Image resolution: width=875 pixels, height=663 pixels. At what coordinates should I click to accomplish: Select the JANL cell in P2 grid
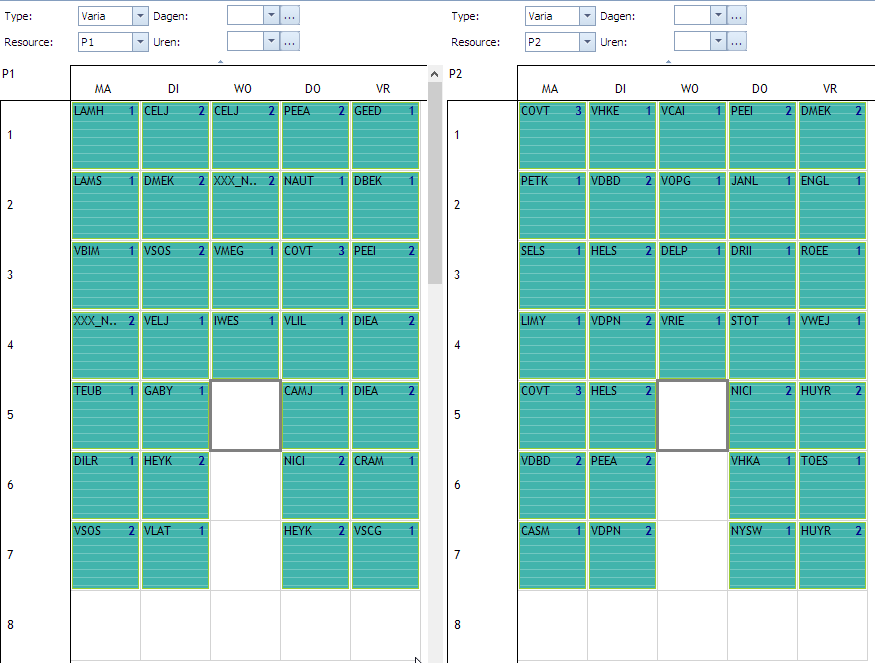[762, 205]
